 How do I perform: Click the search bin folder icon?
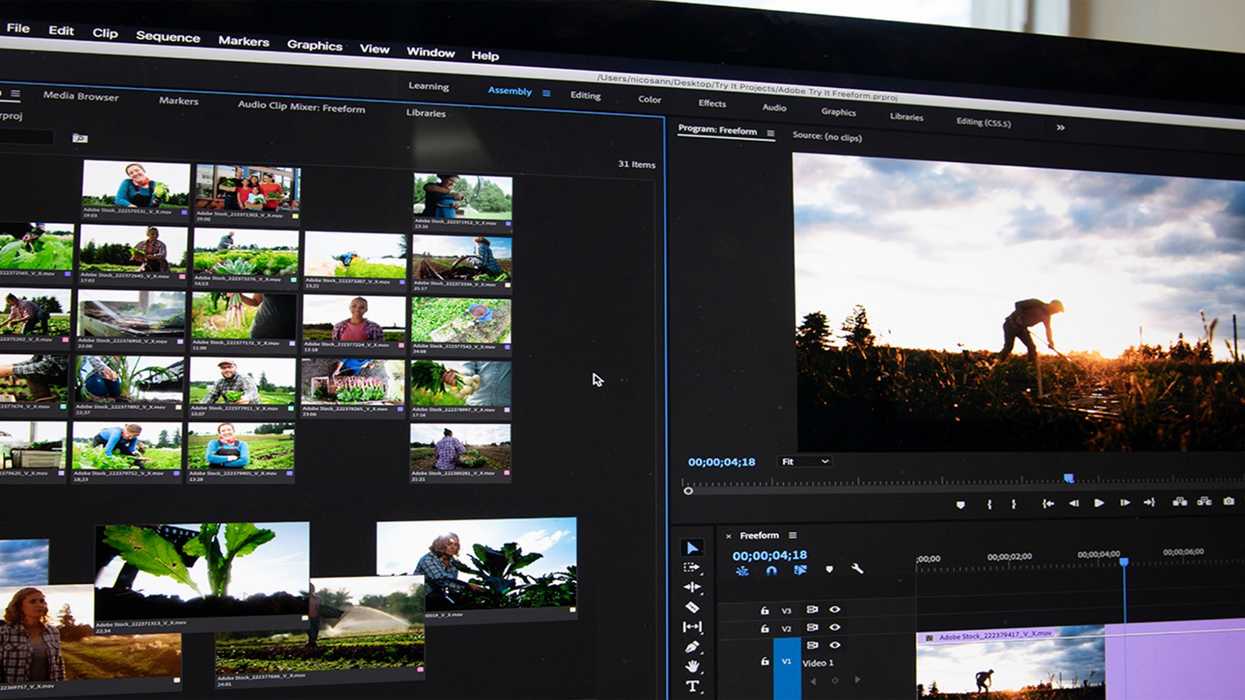[x=80, y=138]
